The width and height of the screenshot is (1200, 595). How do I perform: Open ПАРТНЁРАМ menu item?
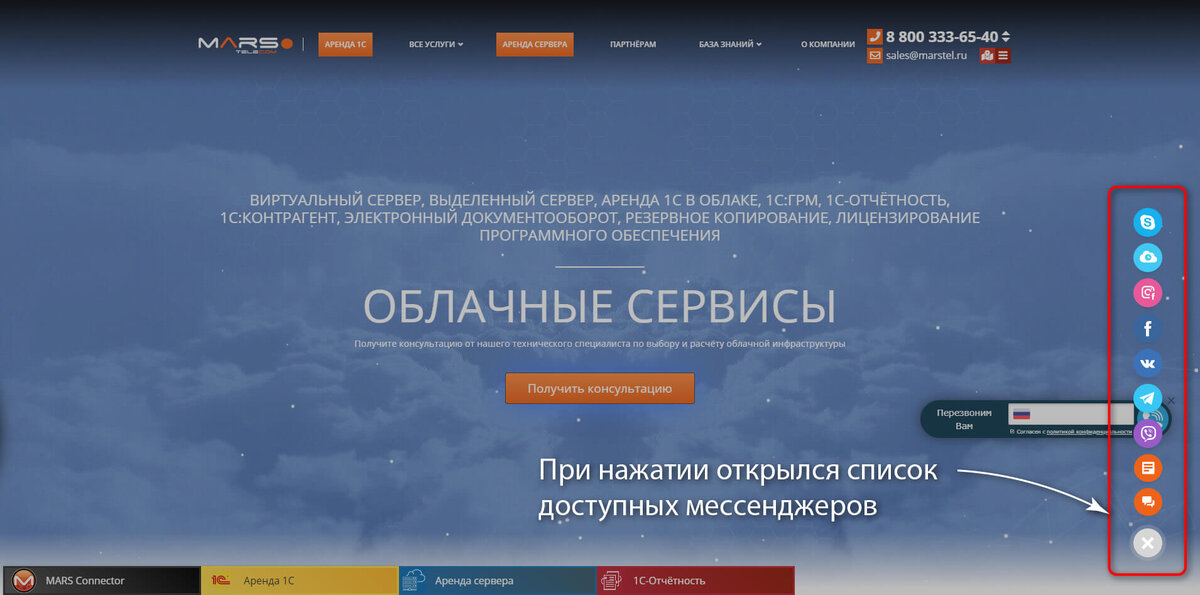(633, 44)
